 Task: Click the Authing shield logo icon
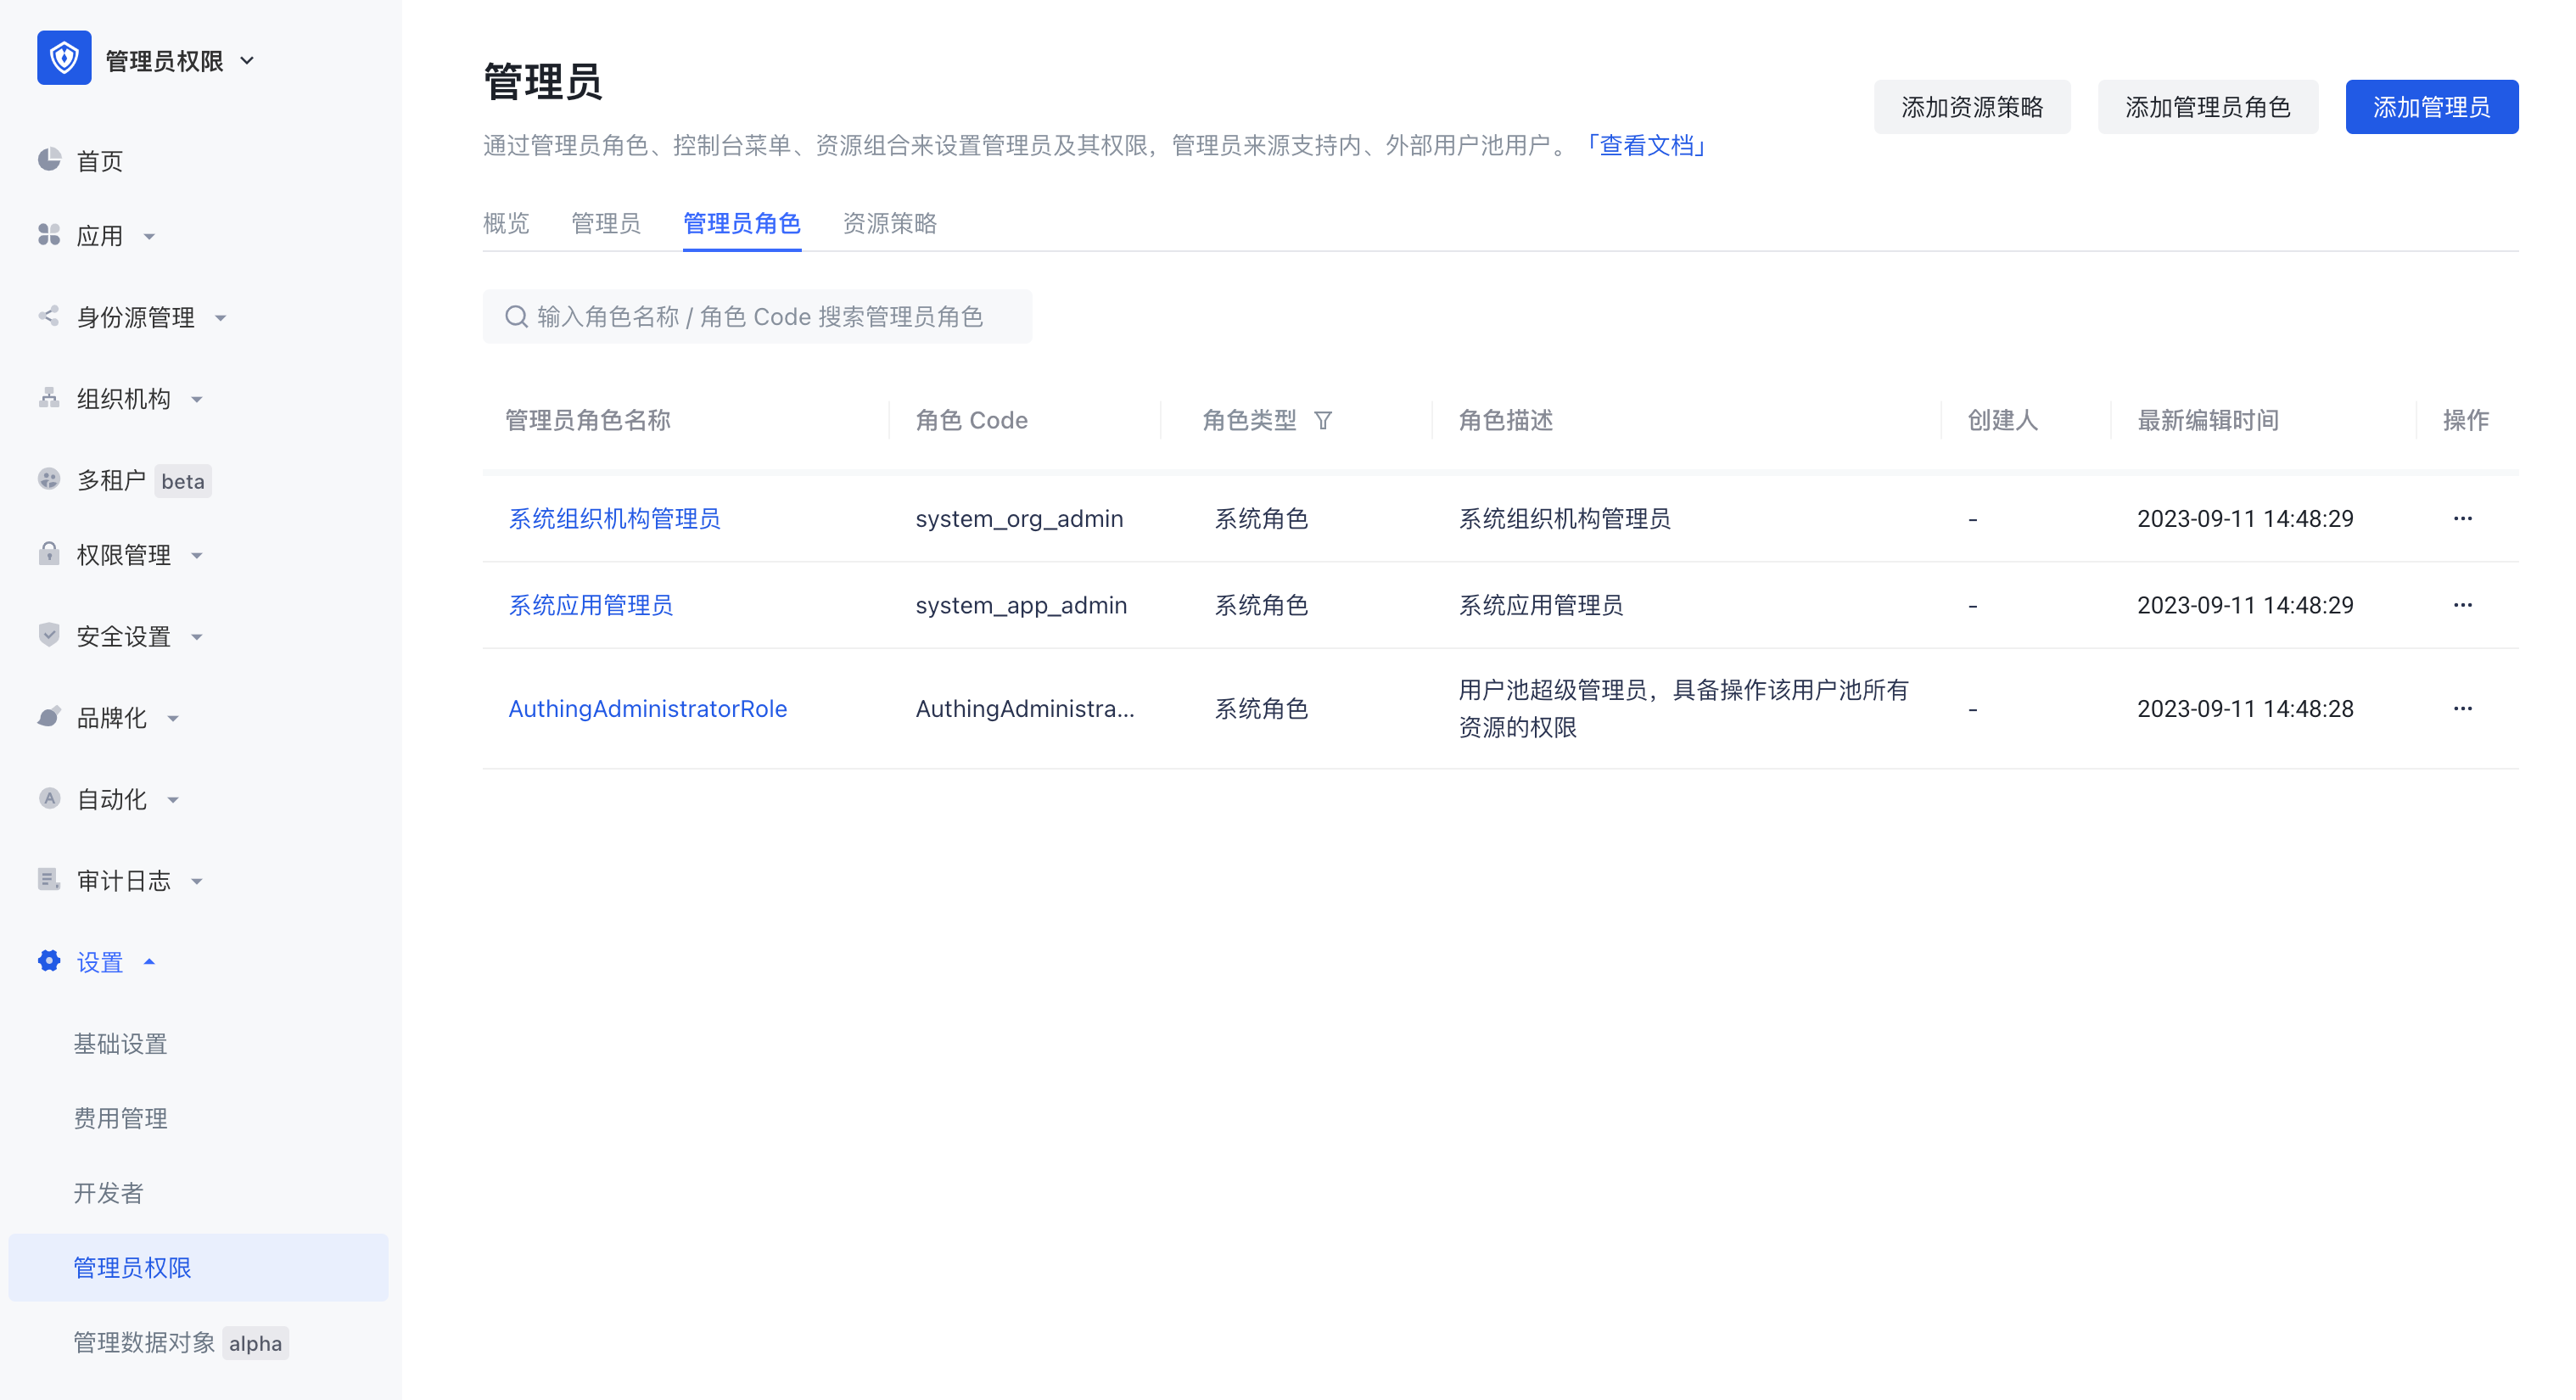coord(64,58)
